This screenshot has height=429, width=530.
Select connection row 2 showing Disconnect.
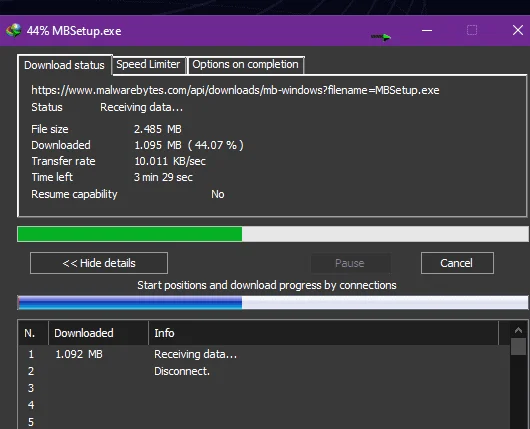[264, 371]
